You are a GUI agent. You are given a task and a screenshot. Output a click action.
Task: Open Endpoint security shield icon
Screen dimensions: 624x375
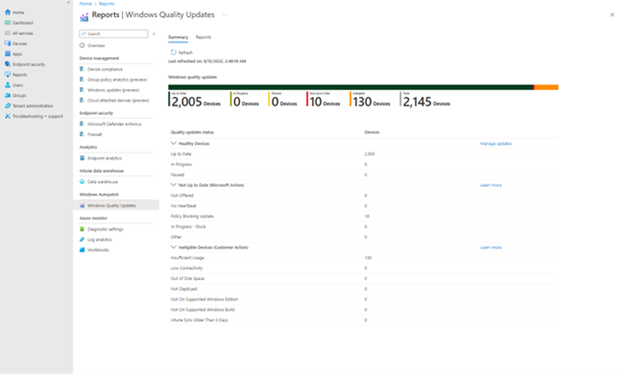tap(8, 64)
